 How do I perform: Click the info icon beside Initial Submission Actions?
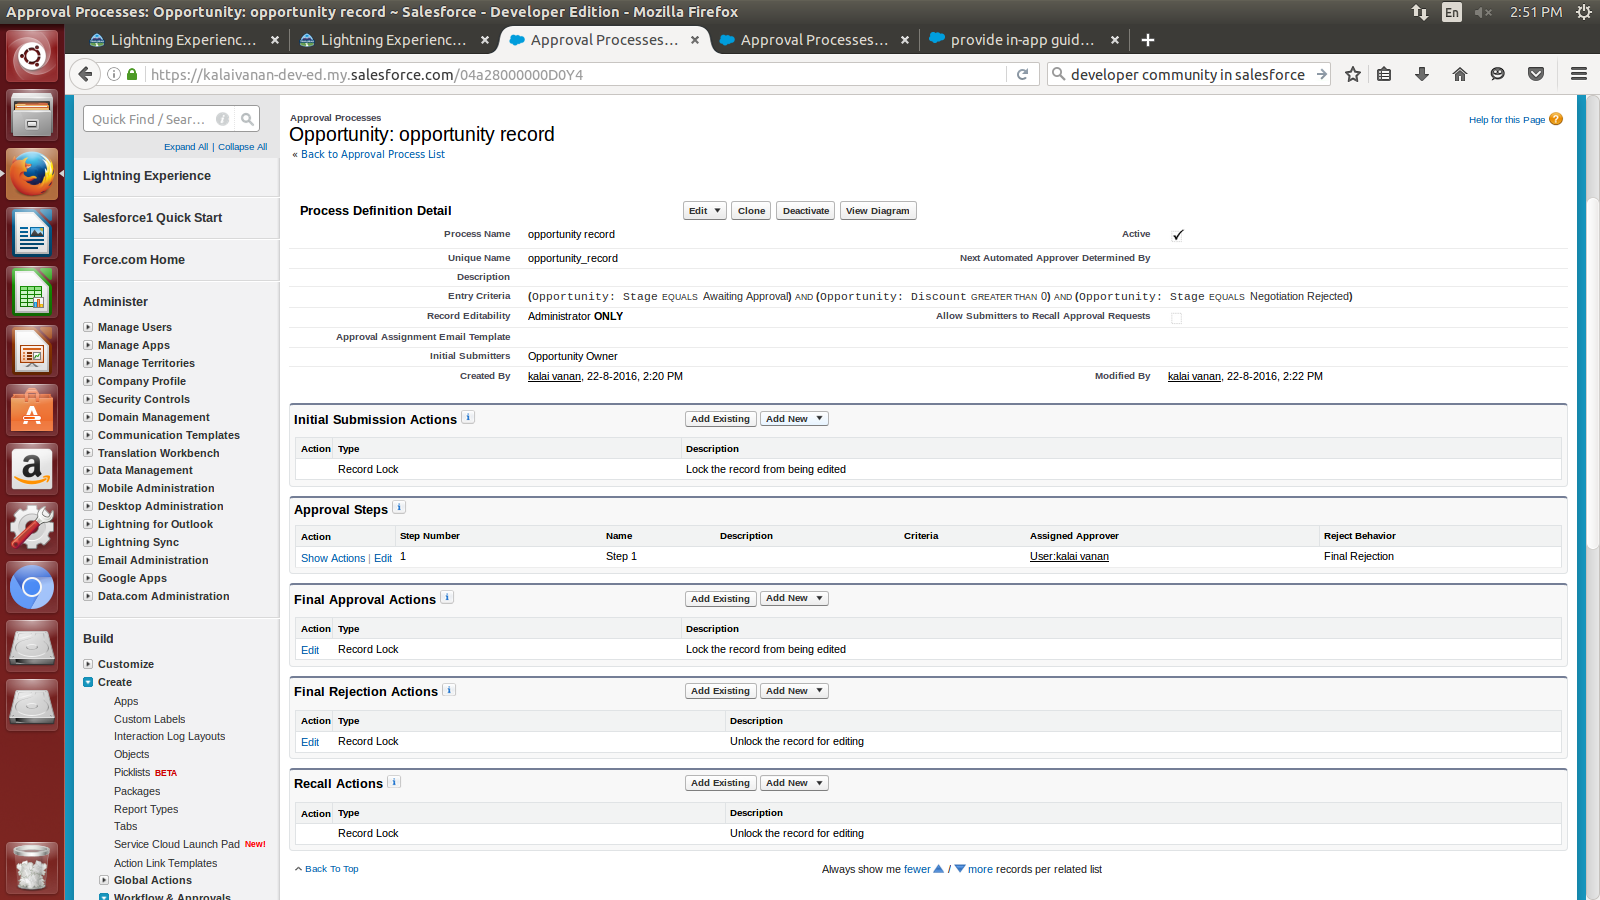468,418
